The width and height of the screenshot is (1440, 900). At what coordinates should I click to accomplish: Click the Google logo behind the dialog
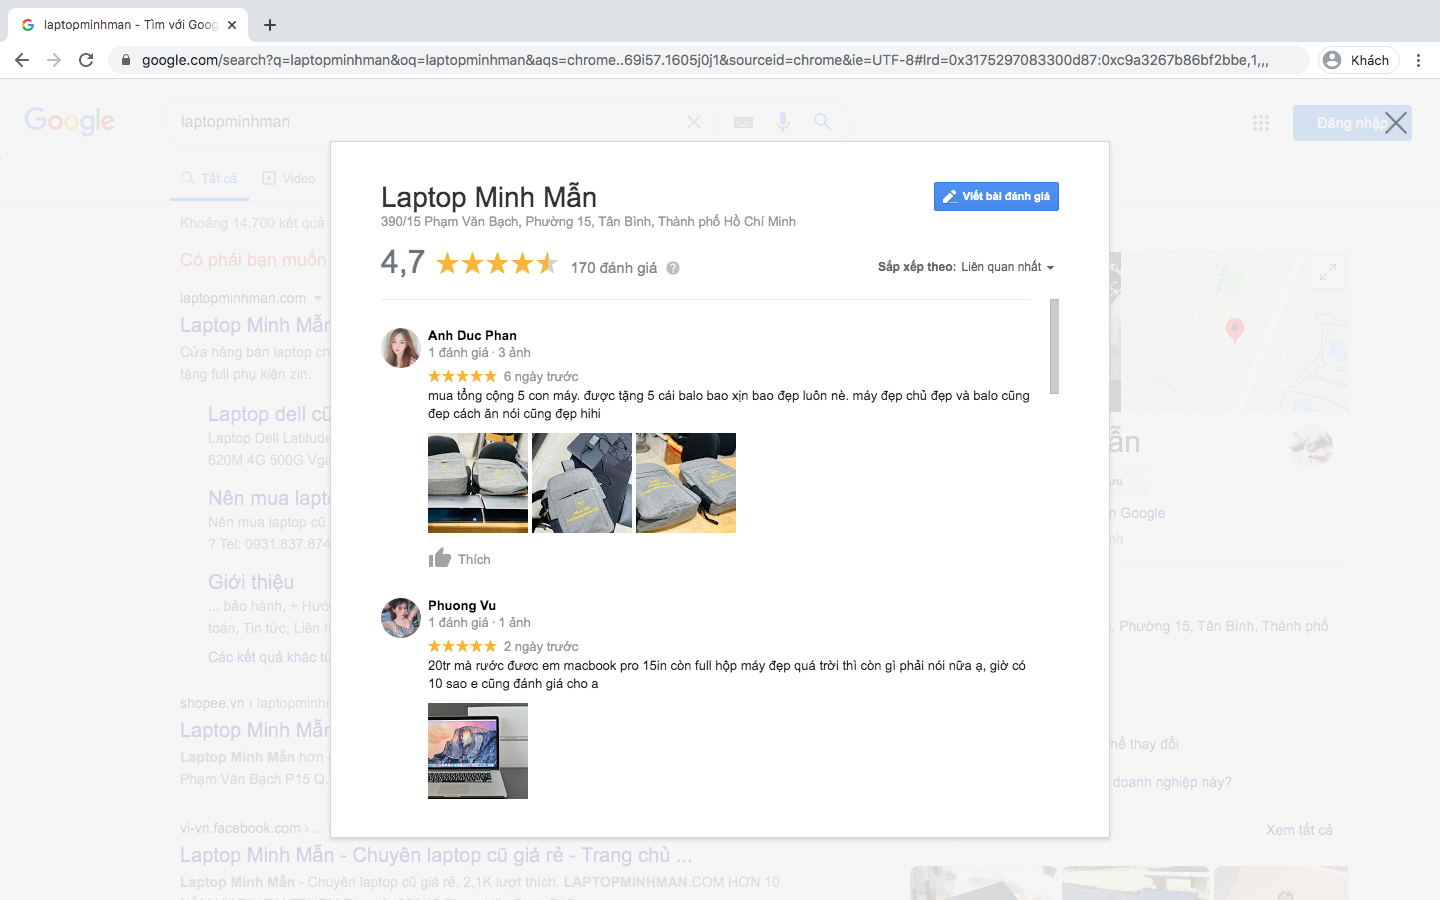[70, 121]
